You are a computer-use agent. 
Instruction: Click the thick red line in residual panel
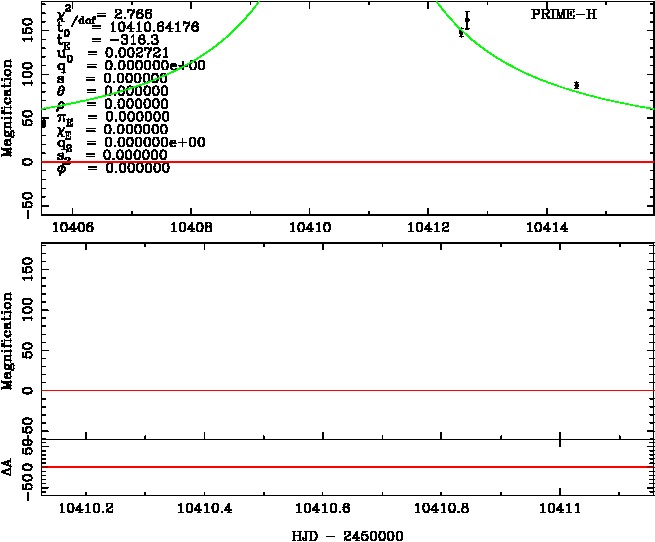(x=350, y=467)
